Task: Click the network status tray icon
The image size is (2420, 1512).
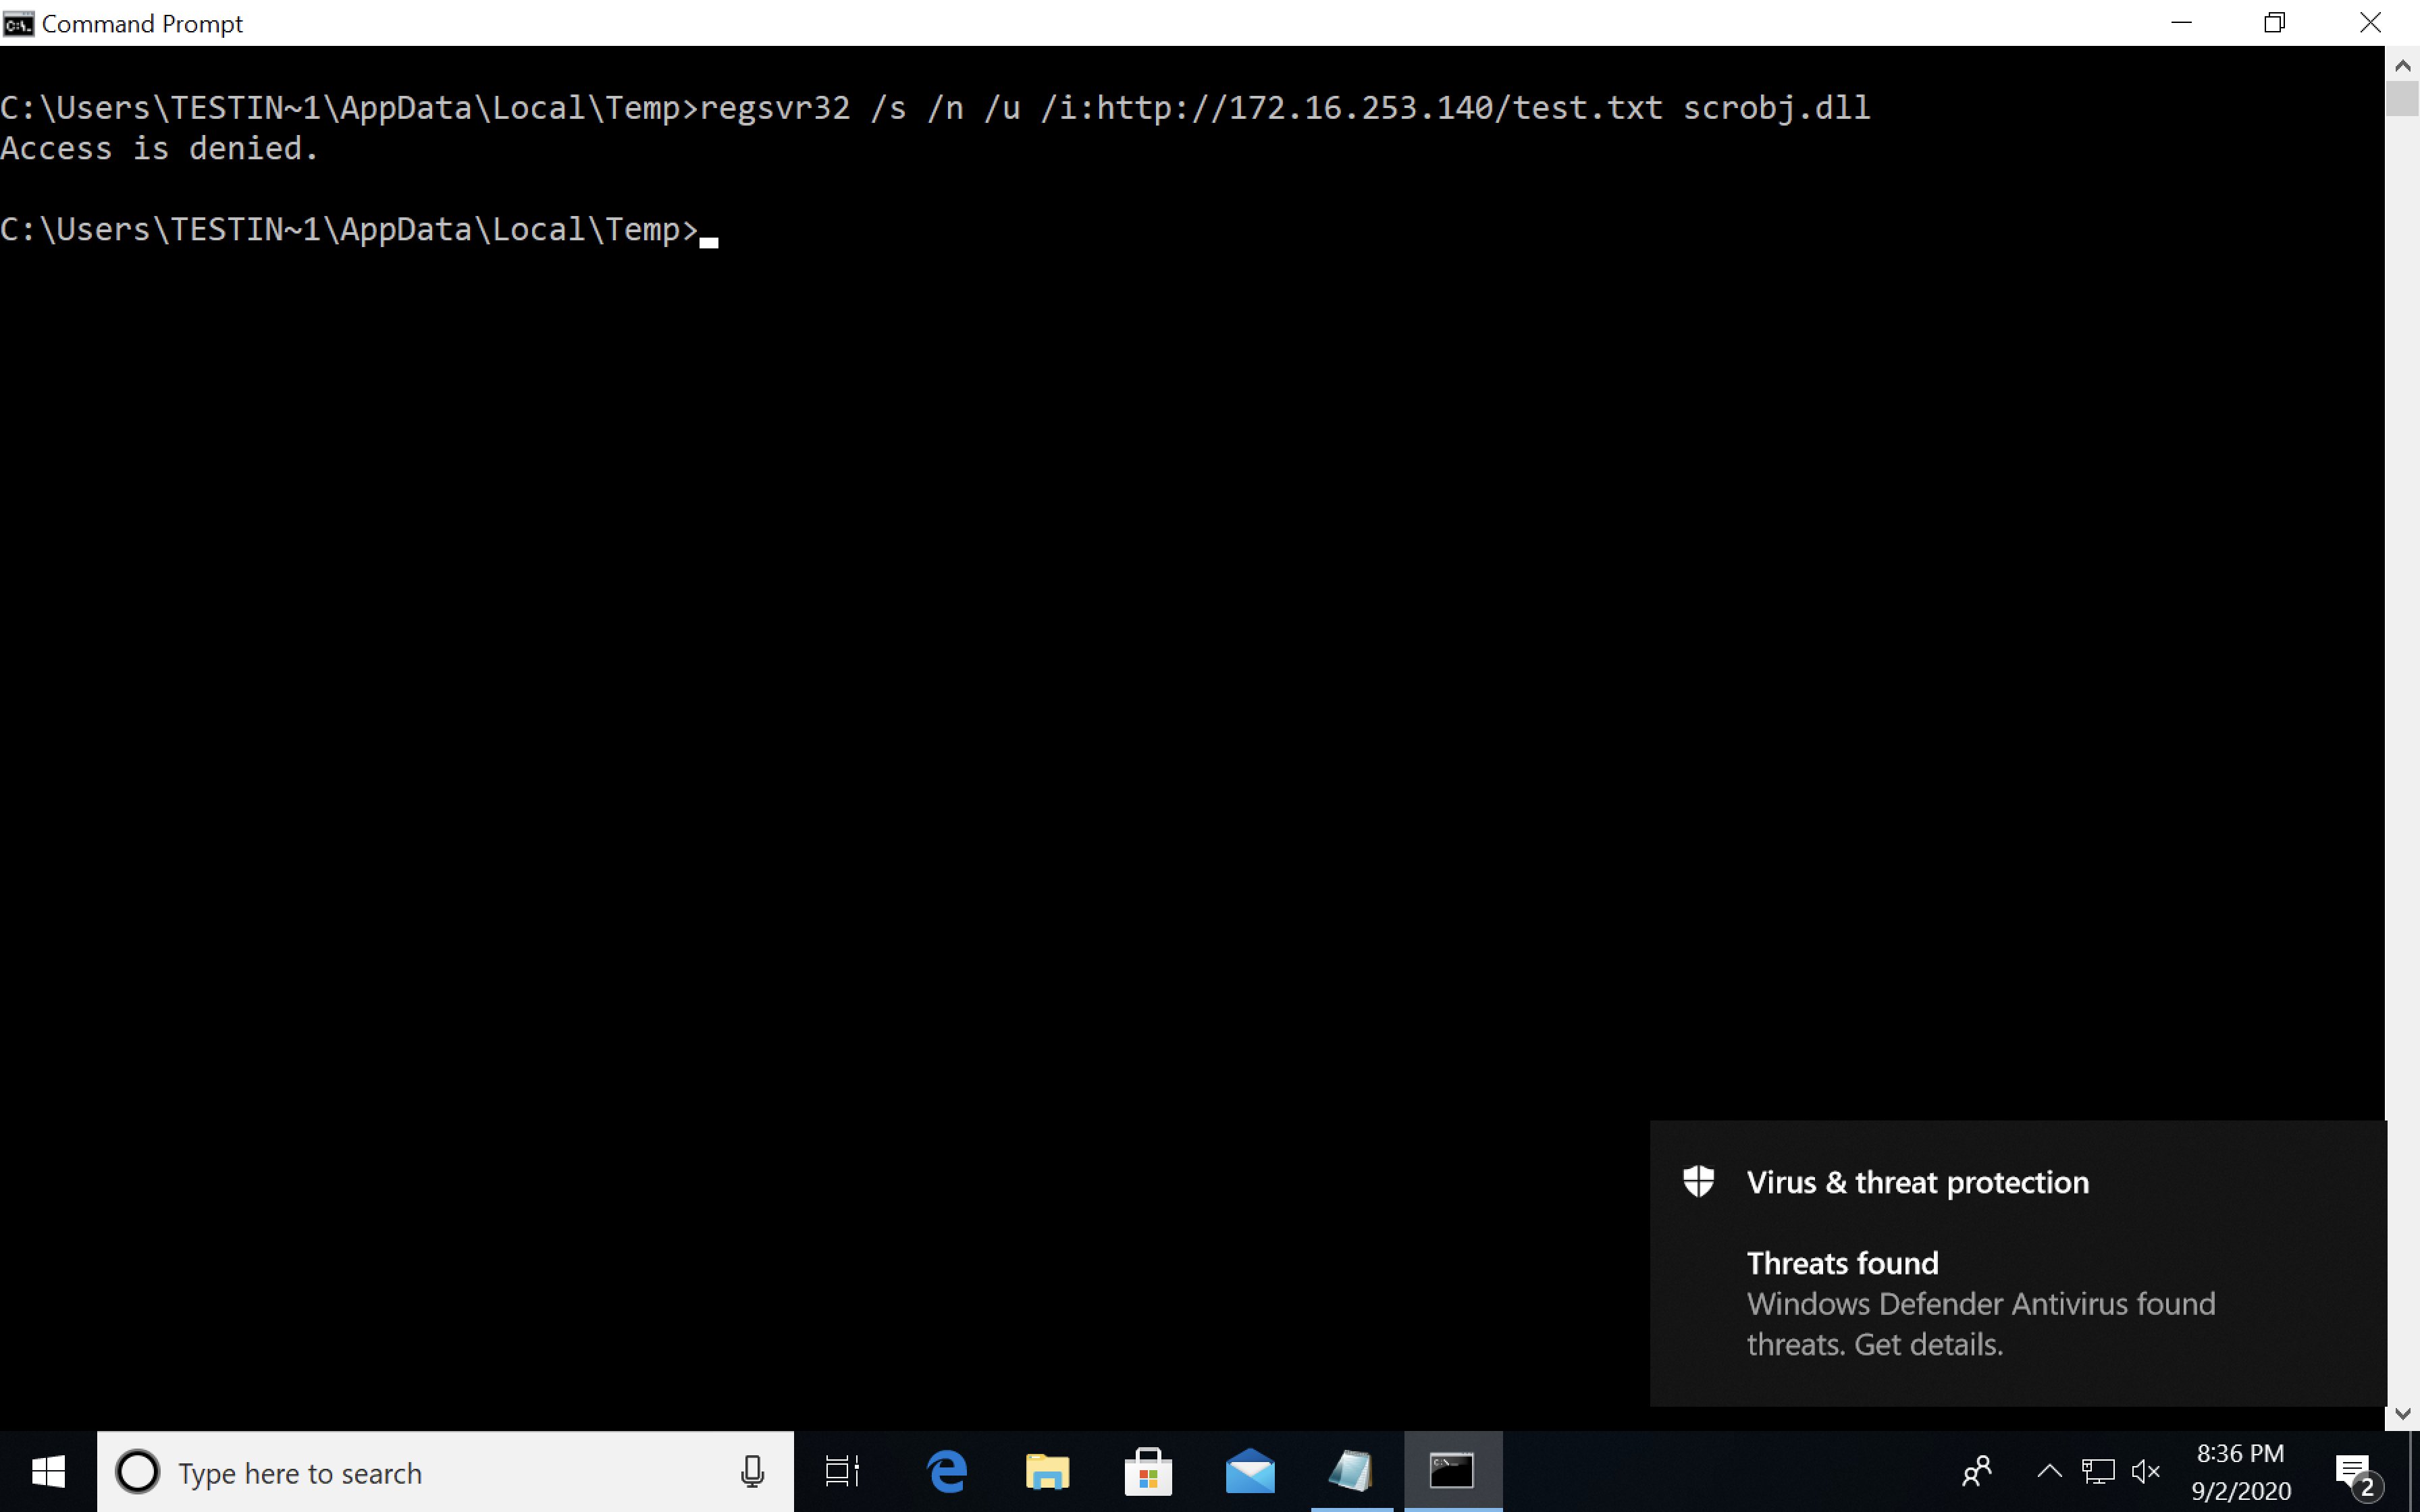Action: 2098,1472
